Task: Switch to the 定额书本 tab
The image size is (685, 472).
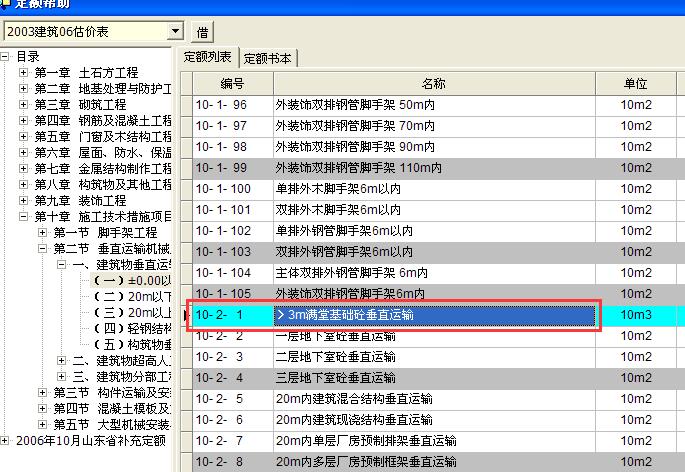Action: (267, 58)
